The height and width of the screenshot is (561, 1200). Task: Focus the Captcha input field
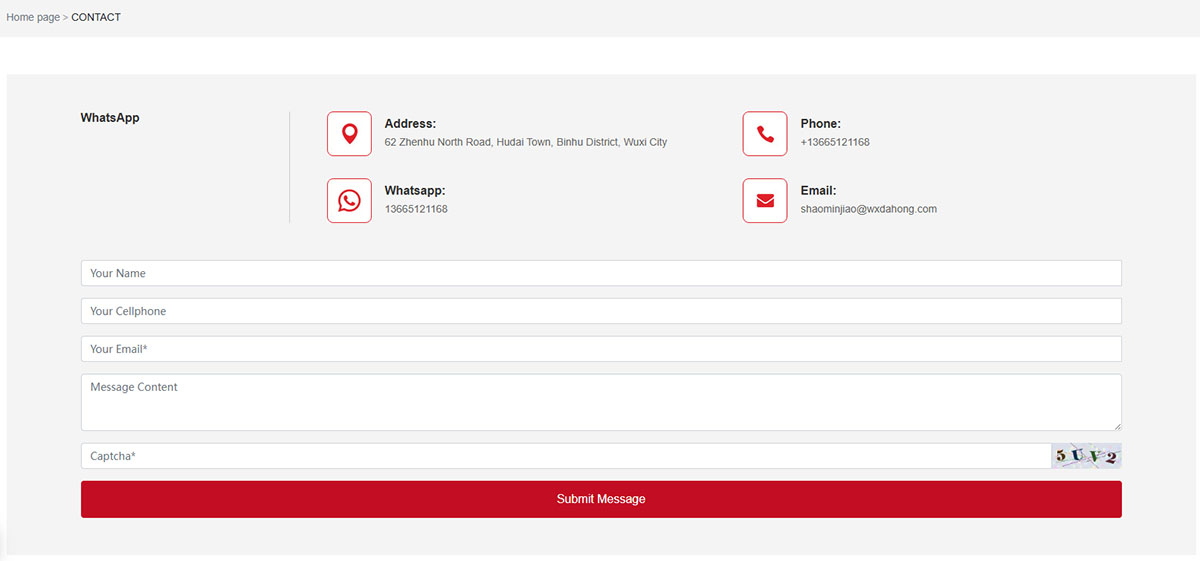[566, 456]
